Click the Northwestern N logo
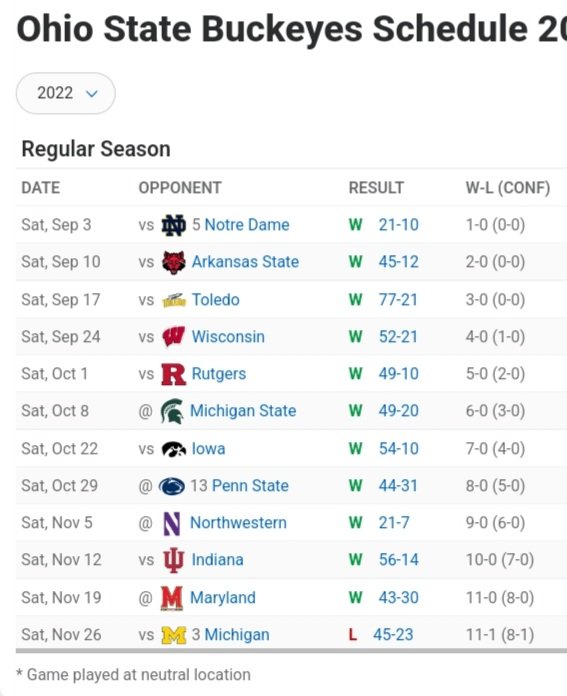Image resolution: width=567 pixels, height=696 pixels. pos(172,523)
